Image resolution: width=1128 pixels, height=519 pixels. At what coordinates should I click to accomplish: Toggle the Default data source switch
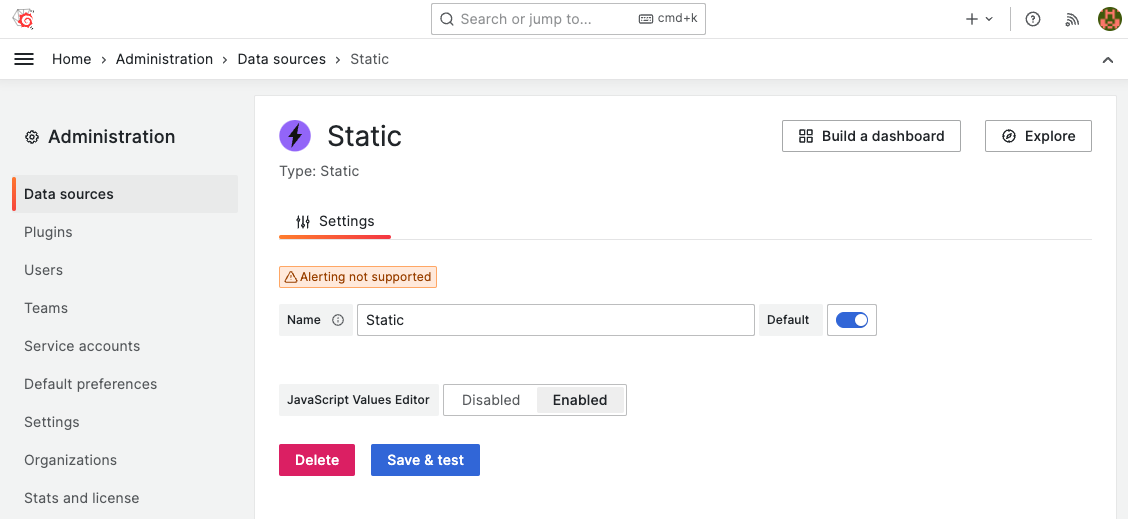point(852,320)
